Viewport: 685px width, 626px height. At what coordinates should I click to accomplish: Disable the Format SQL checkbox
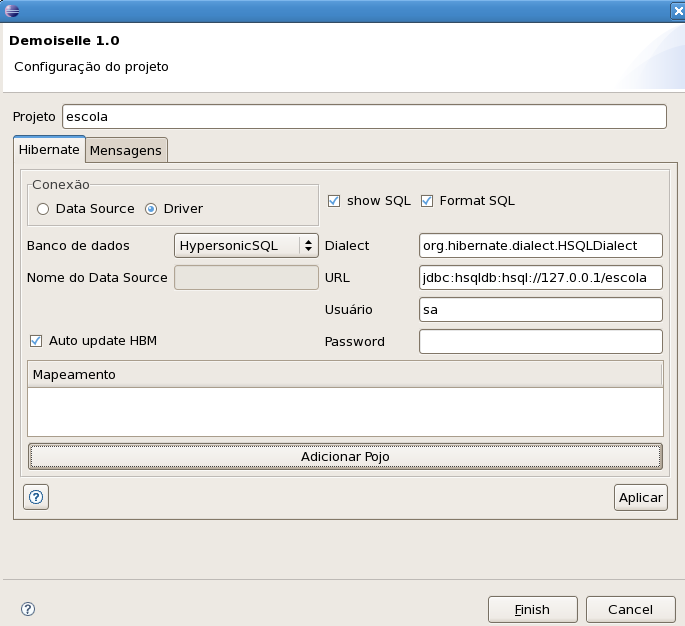pyautogui.click(x=427, y=201)
